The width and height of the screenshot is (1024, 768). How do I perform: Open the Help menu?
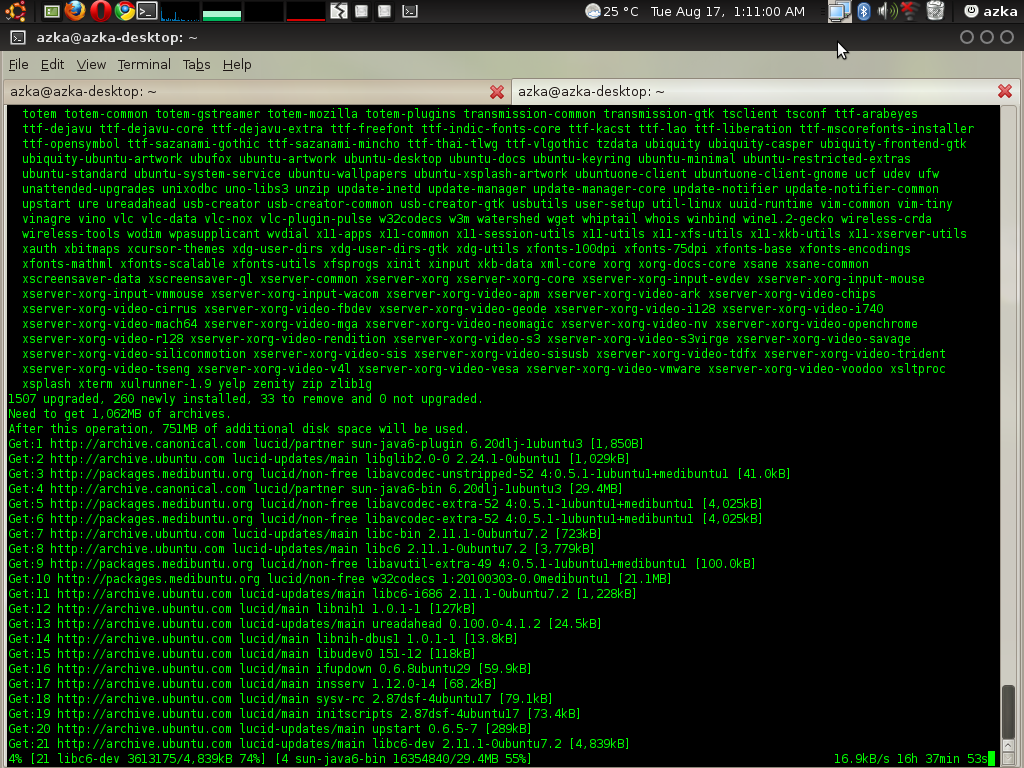click(236, 65)
